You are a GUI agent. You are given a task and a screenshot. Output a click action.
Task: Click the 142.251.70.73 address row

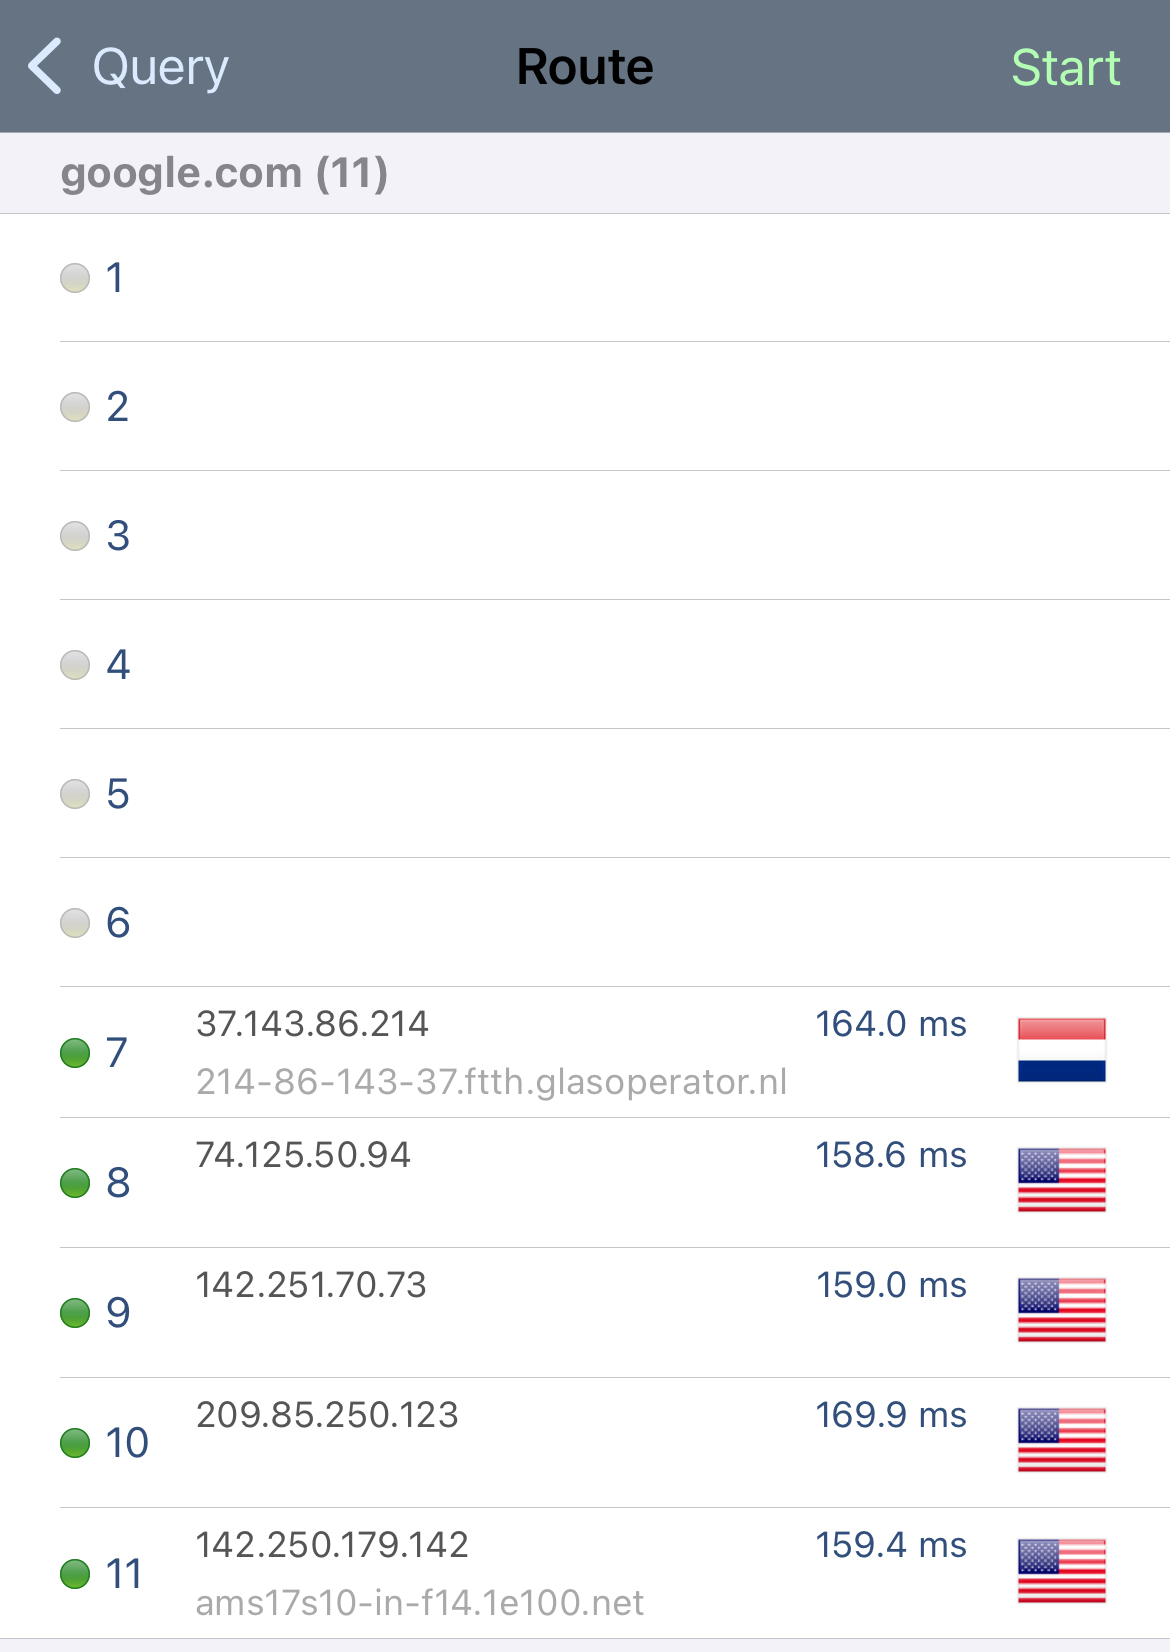pos(585,1312)
